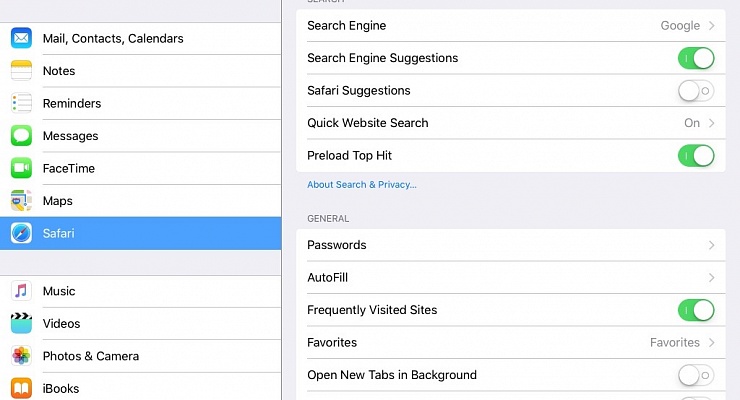Open Favorites selection chevron
This screenshot has height=400, width=740.
point(711,342)
